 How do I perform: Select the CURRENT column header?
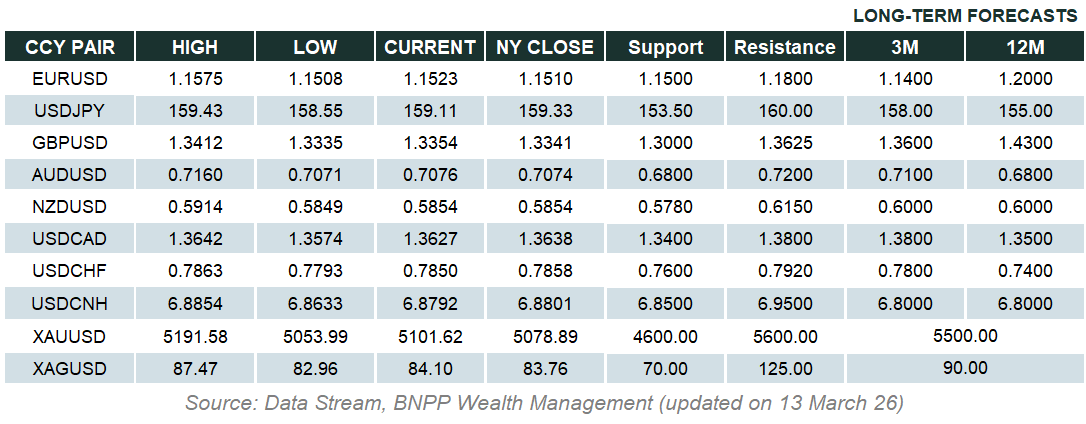point(430,47)
